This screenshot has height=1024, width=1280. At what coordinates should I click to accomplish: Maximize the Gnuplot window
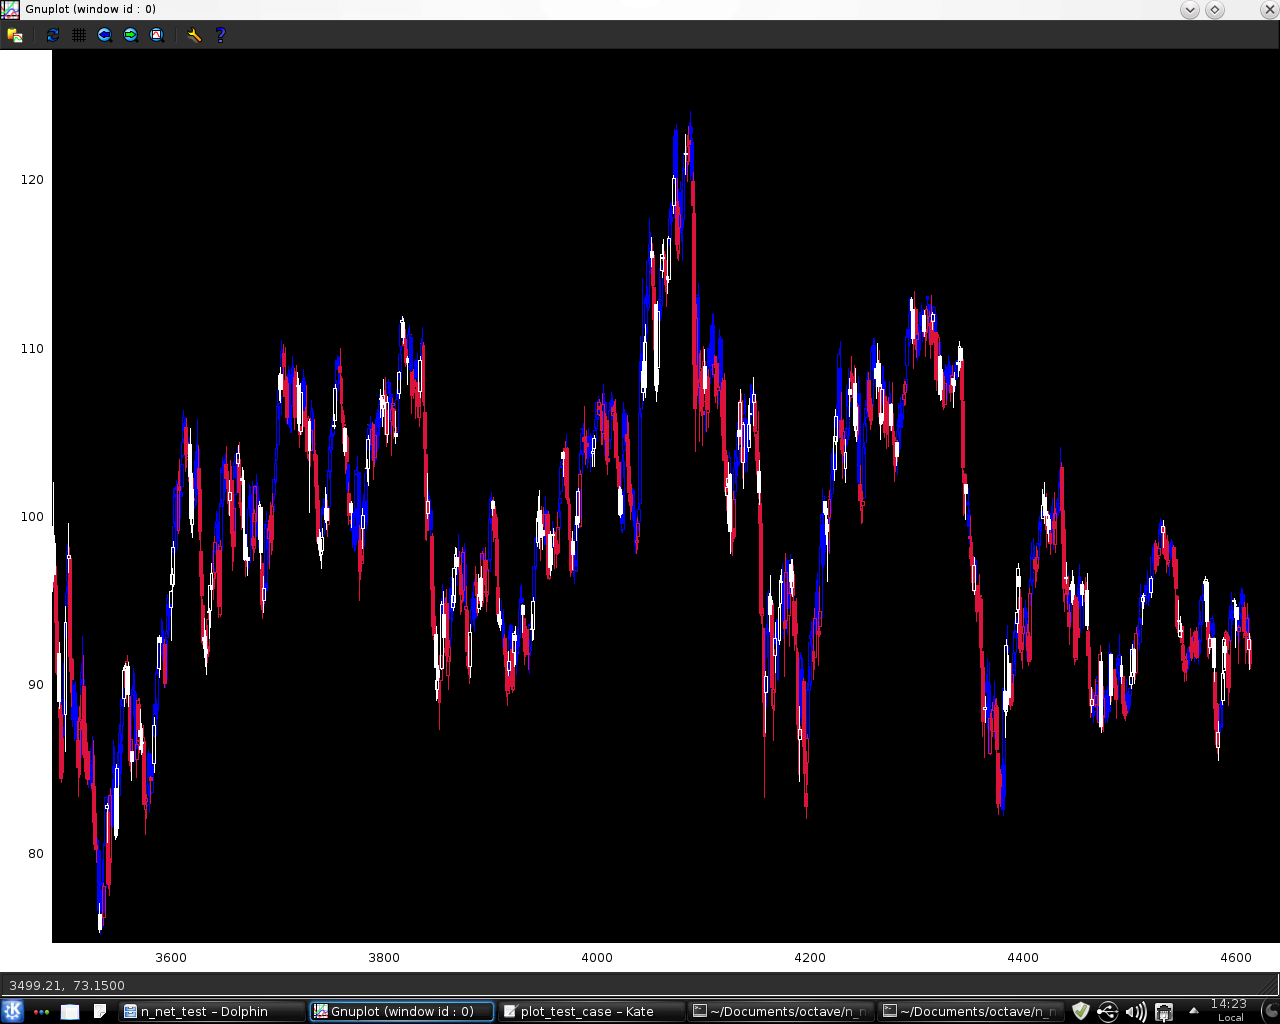point(1215,10)
